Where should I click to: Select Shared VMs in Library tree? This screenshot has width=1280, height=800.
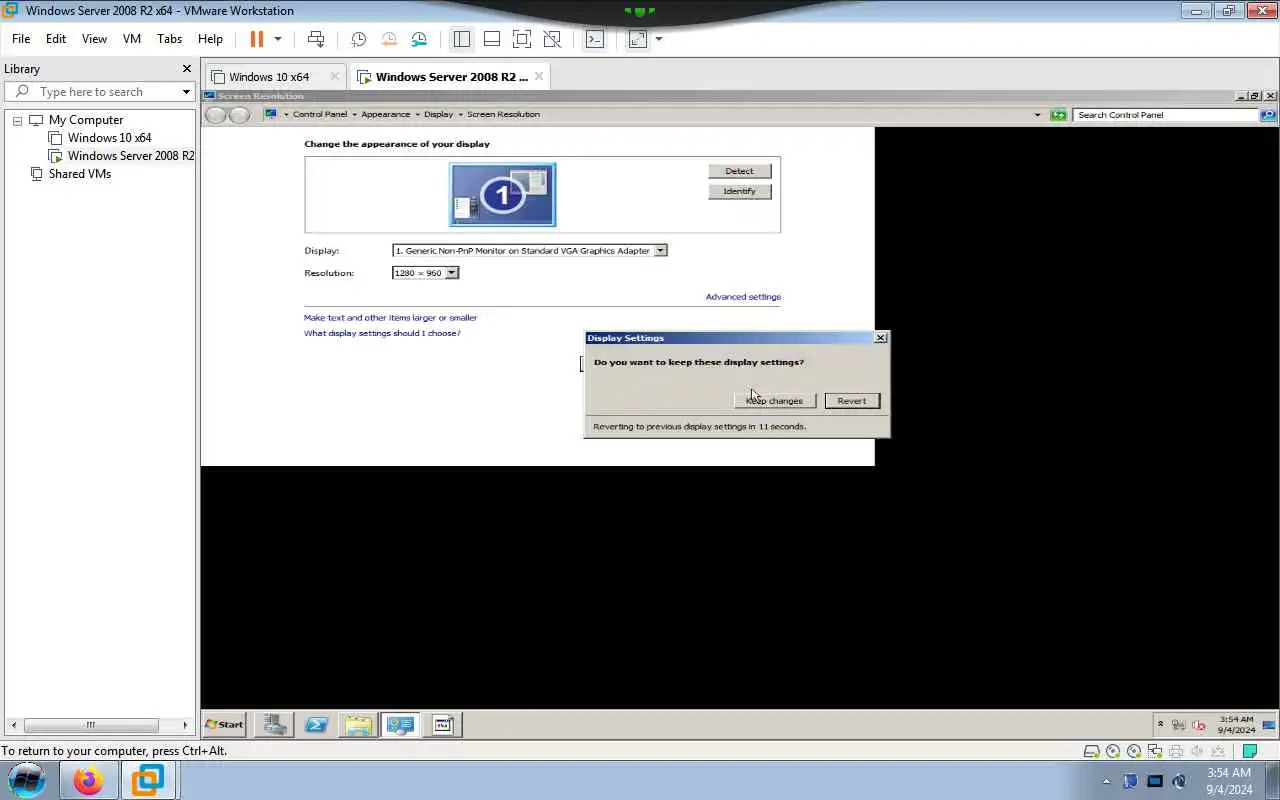tap(80, 174)
